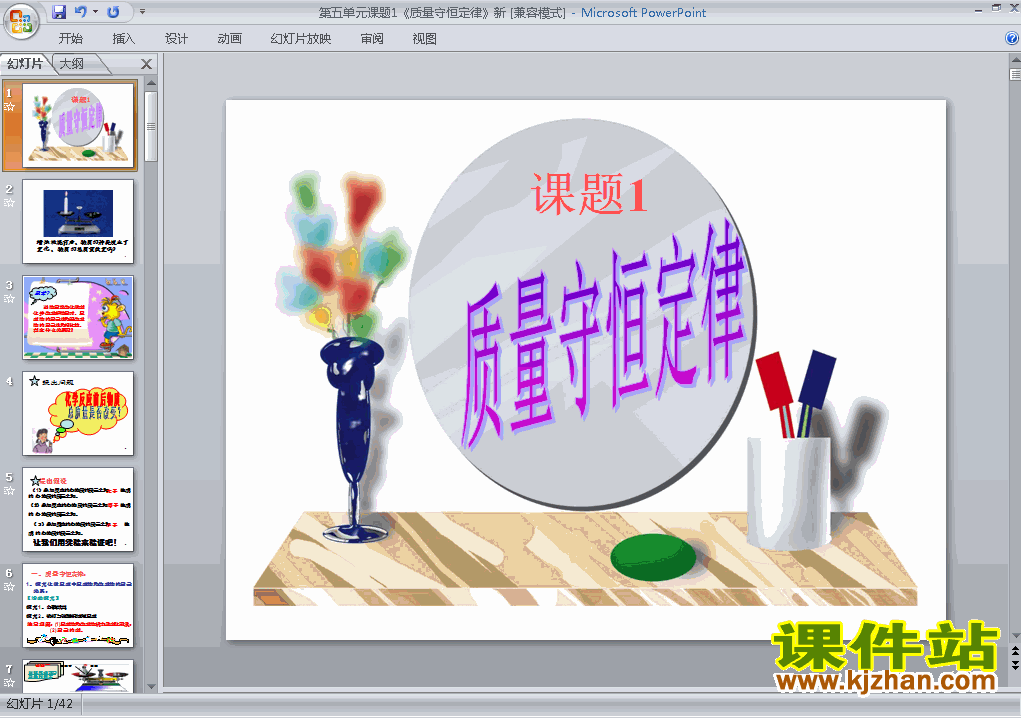Click animation star icon beside slide 3

9,299
